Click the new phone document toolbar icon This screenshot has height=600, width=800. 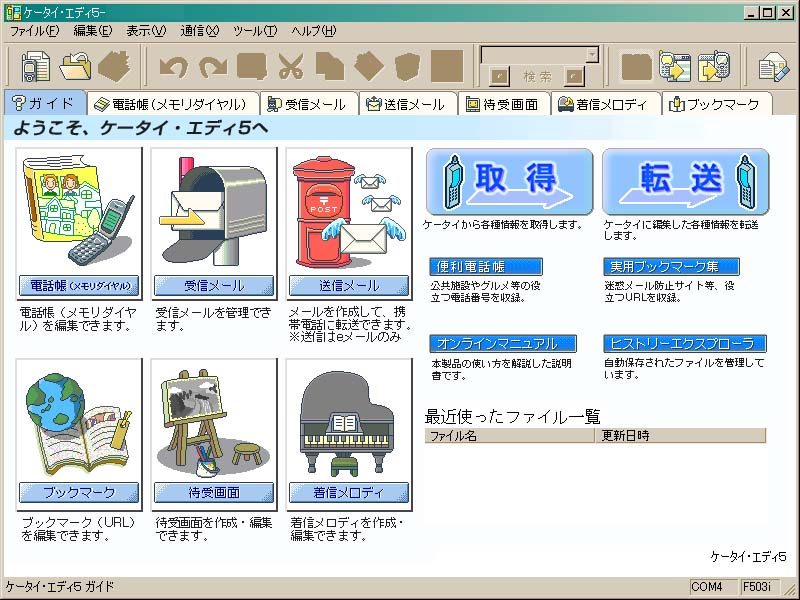point(35,66)
